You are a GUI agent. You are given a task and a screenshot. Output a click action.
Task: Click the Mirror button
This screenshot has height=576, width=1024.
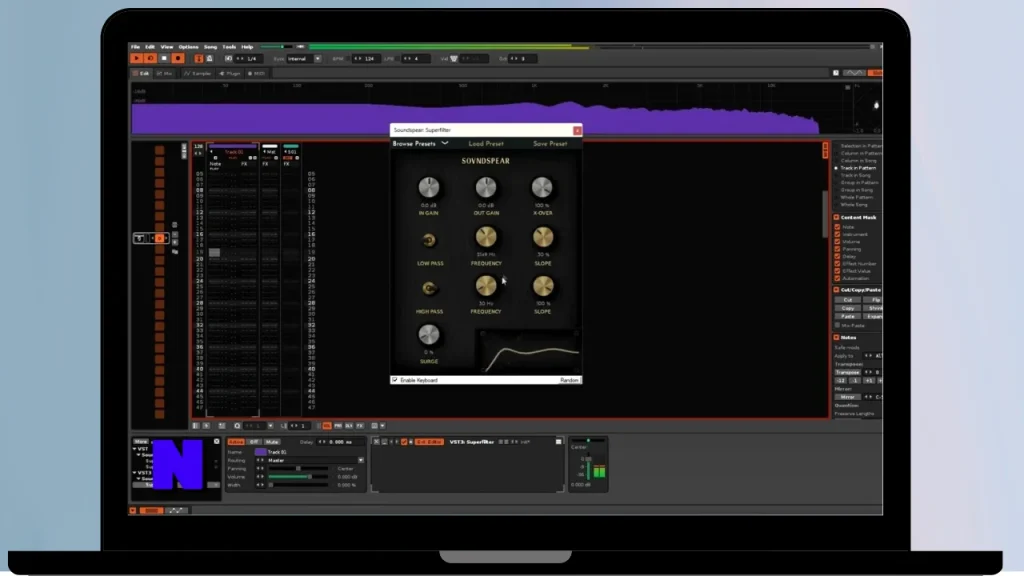coord(848,397)
